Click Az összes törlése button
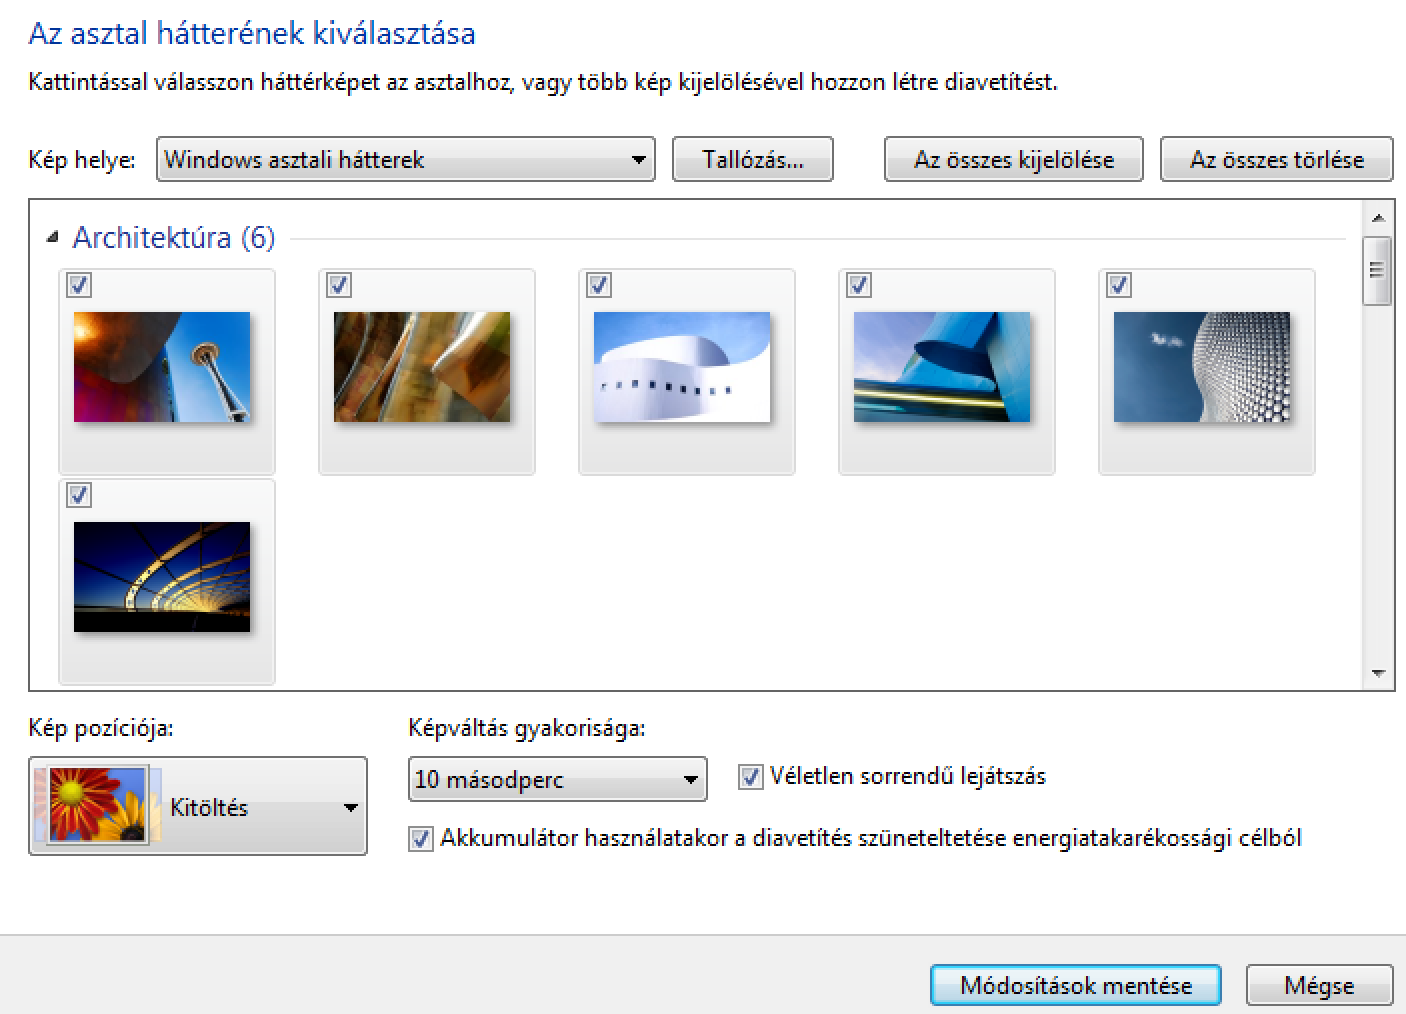1406x1014 pixels. 1277,159
